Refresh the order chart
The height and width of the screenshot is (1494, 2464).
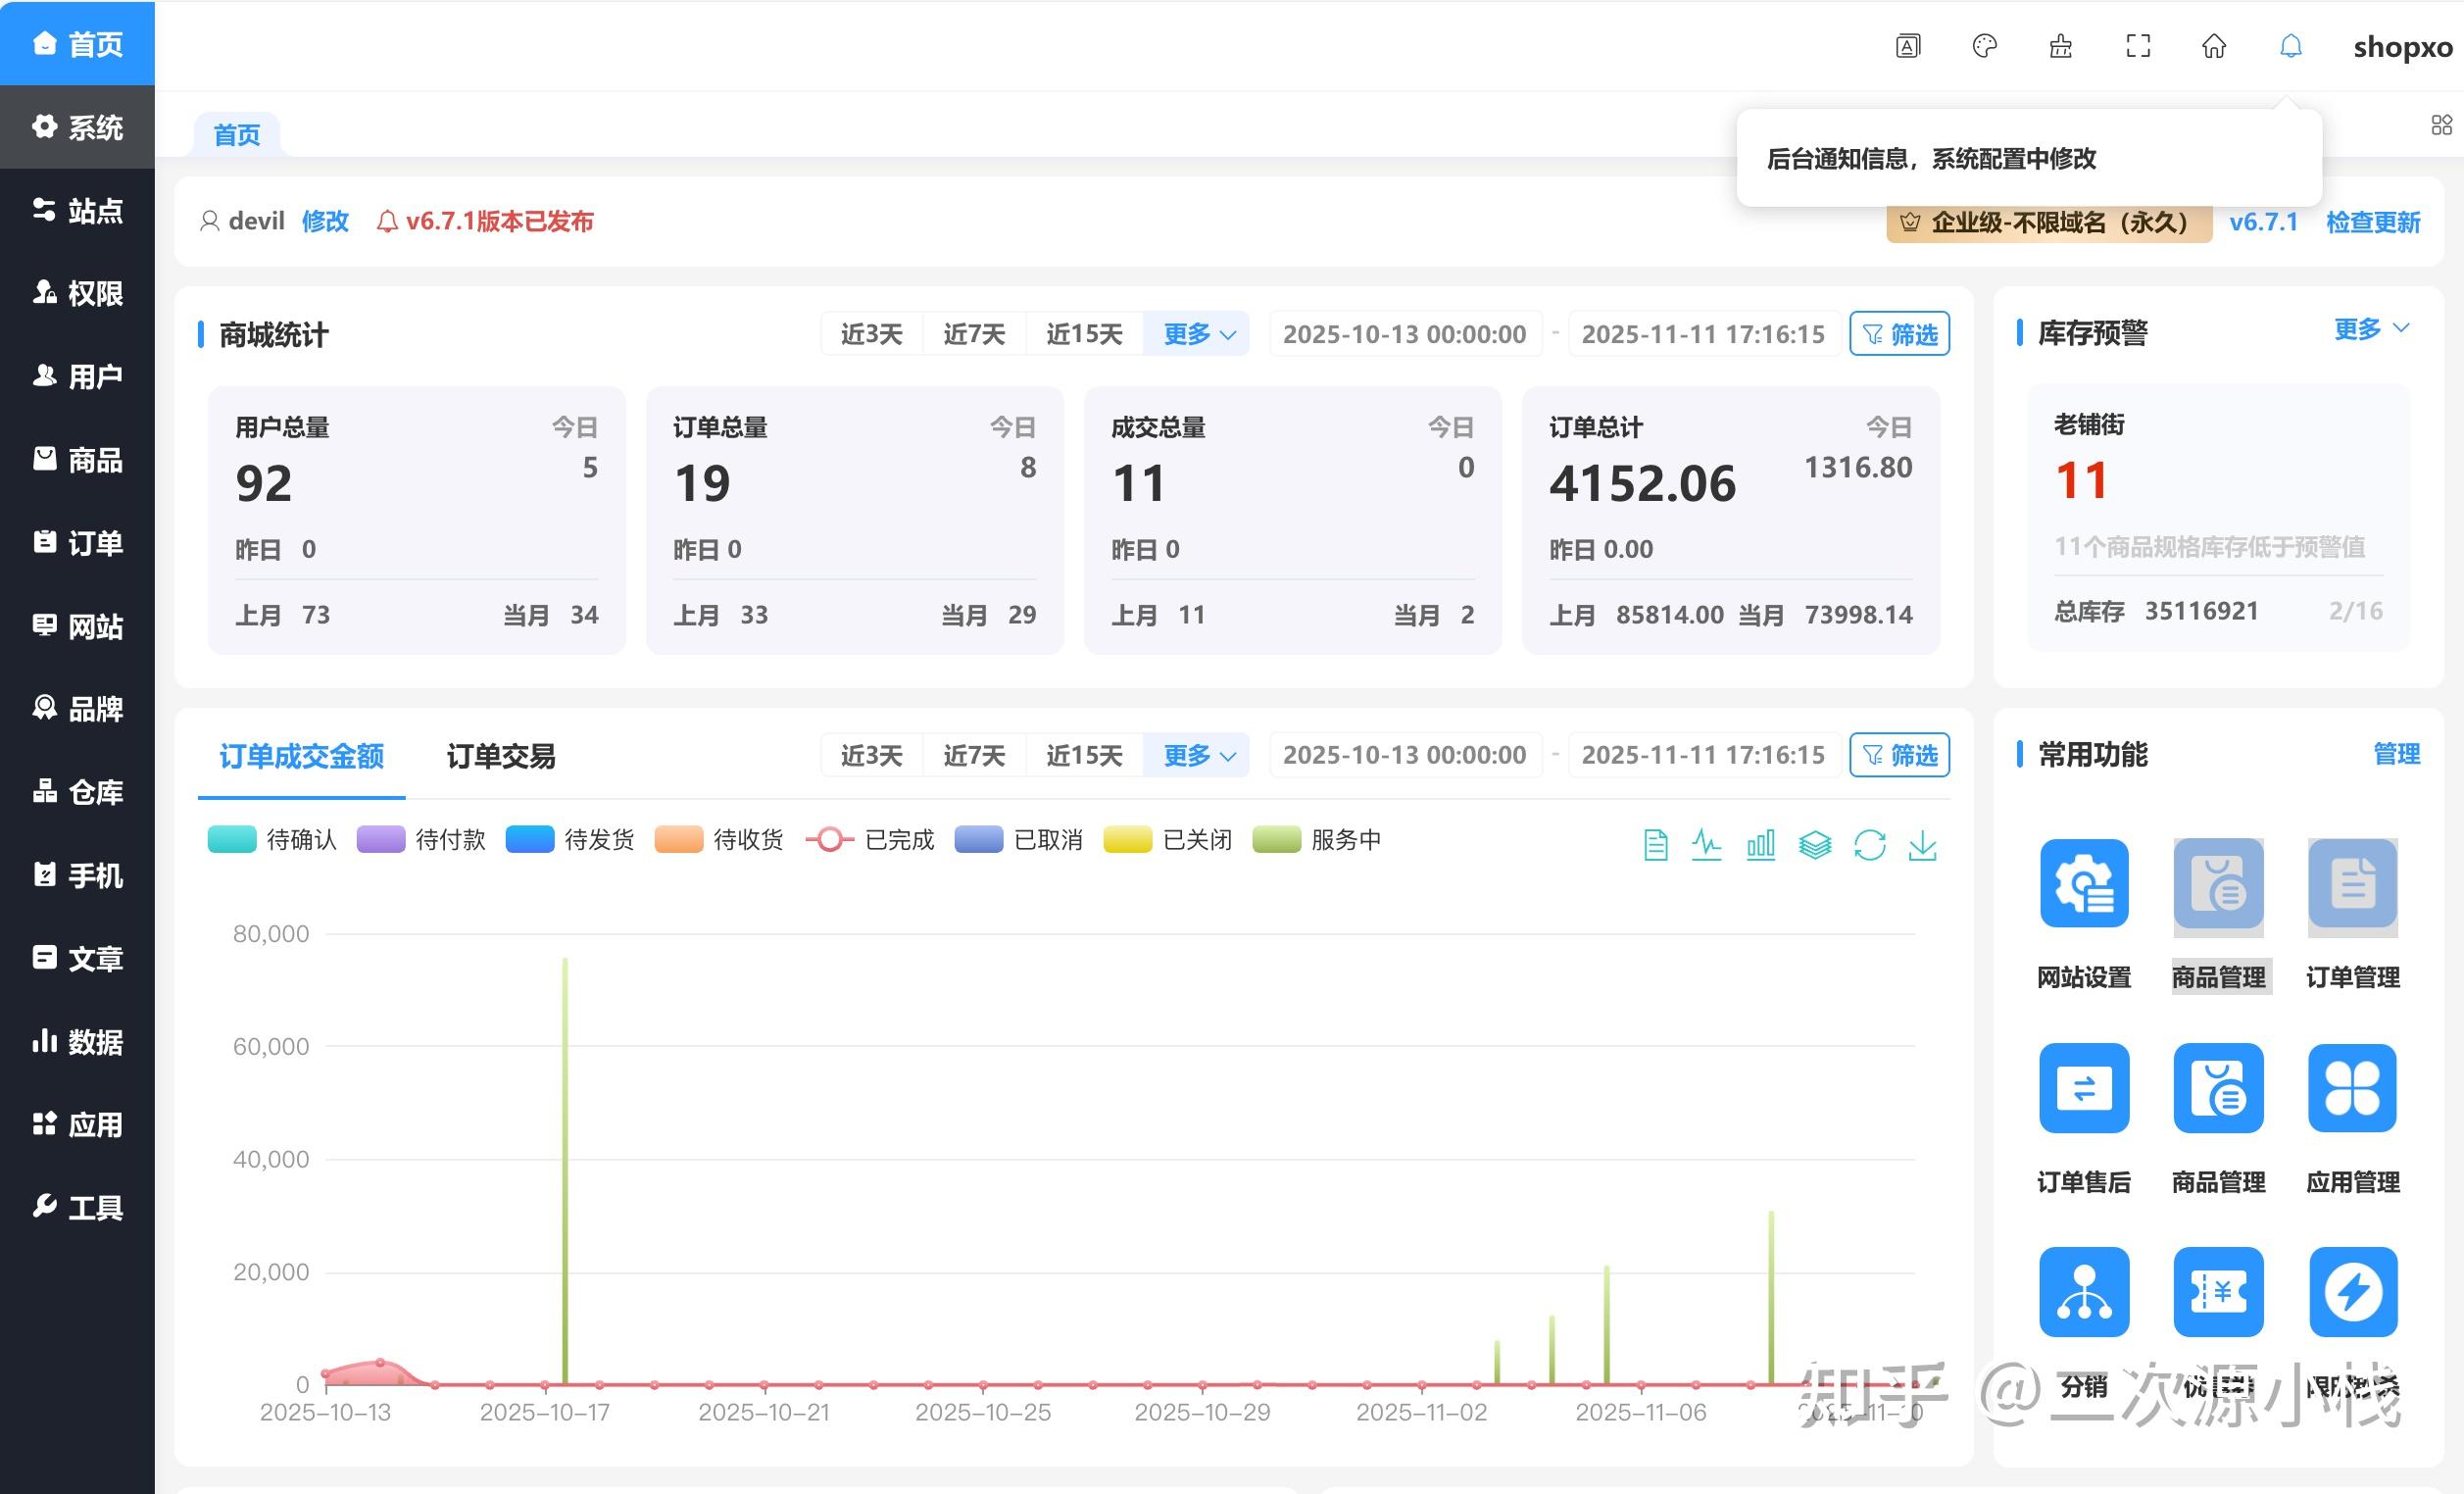[1869, 845]
